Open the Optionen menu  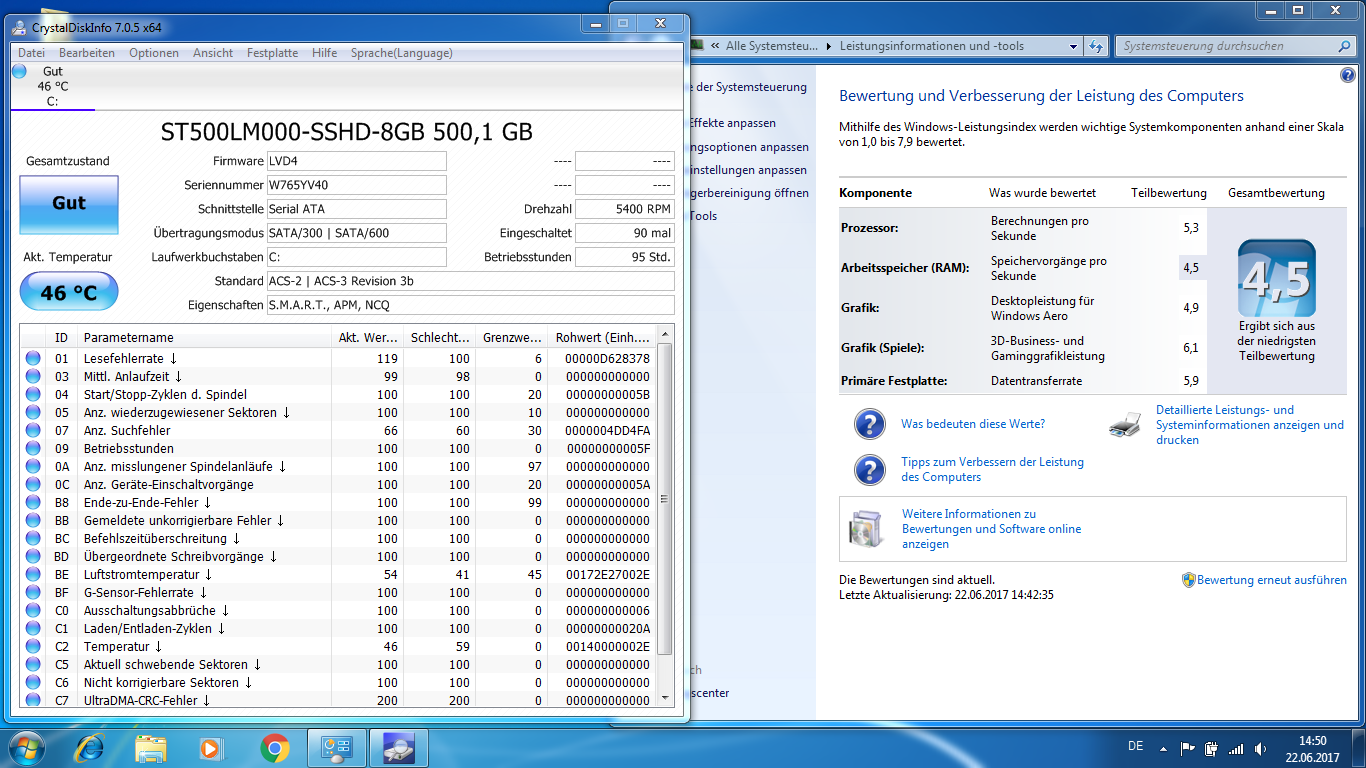point(154,53)
